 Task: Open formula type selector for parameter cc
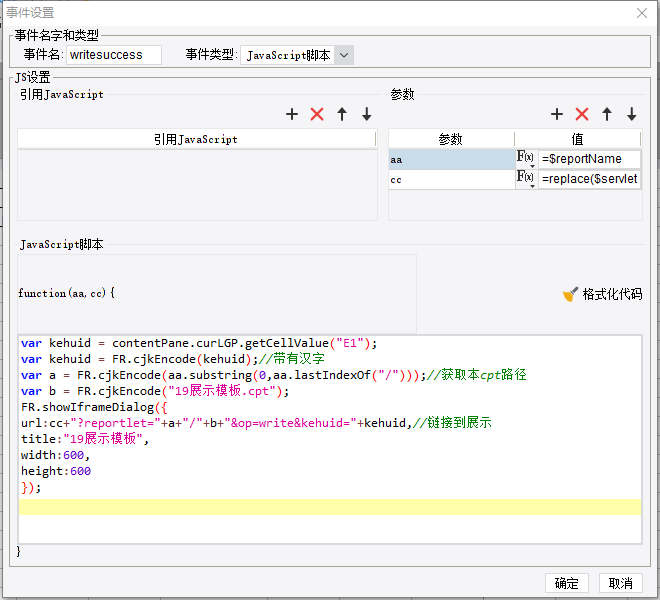(525, 179)
